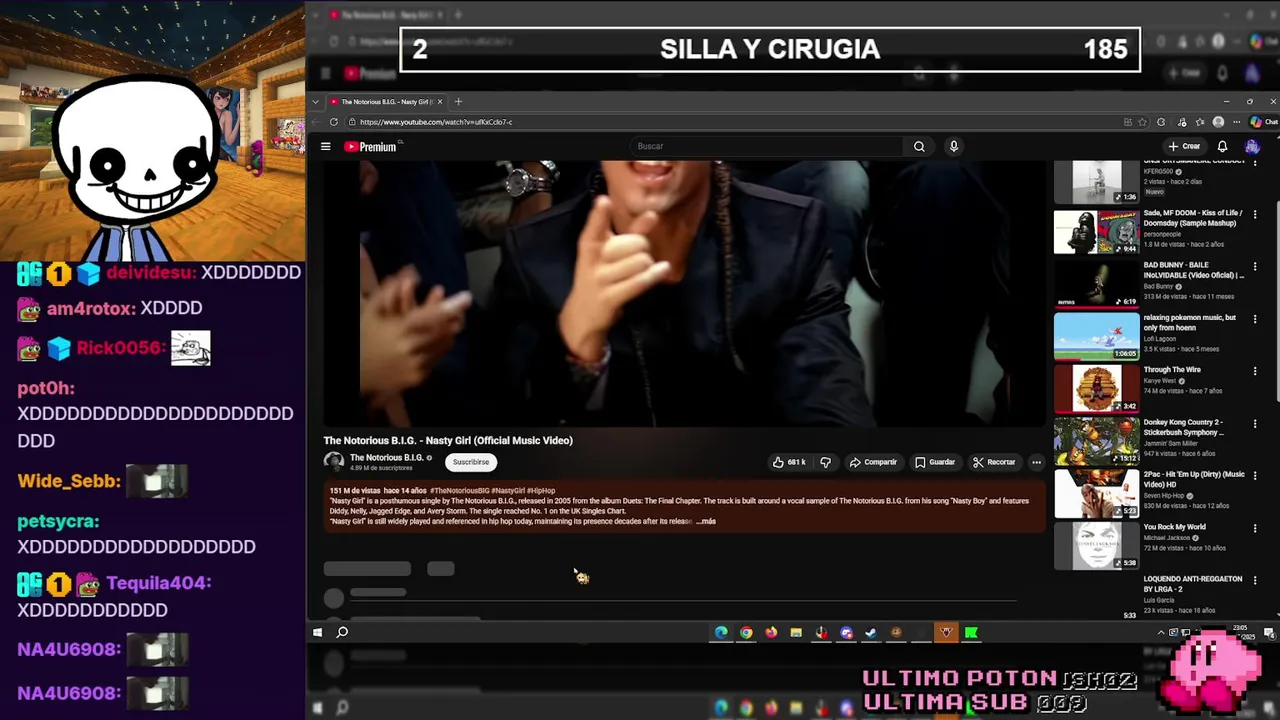Open the green app on the taskbar
1280x720 pixels.
971,632
